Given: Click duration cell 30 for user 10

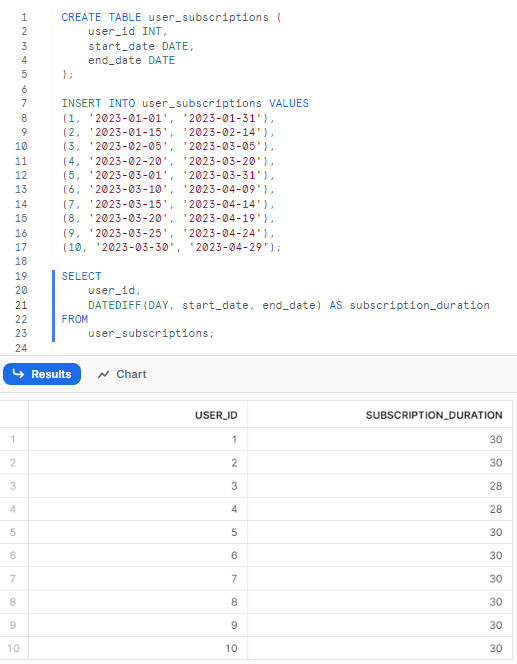Looking at the screenshot, I should 380,648.
